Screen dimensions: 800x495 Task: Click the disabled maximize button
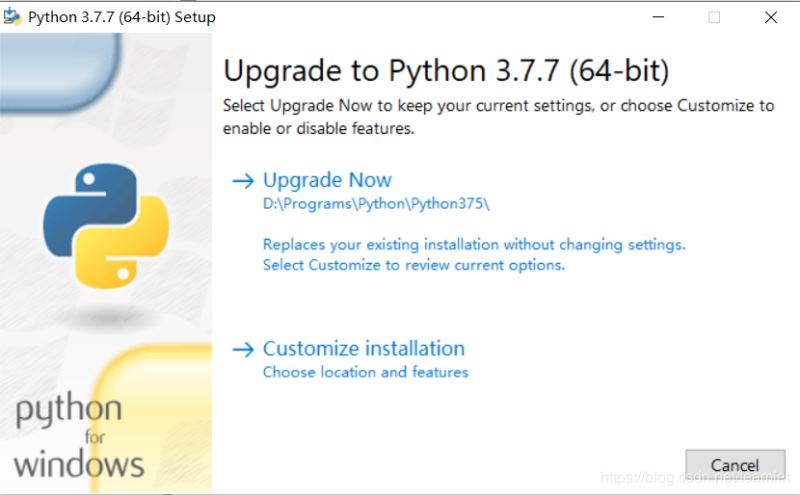click(714, 17)
